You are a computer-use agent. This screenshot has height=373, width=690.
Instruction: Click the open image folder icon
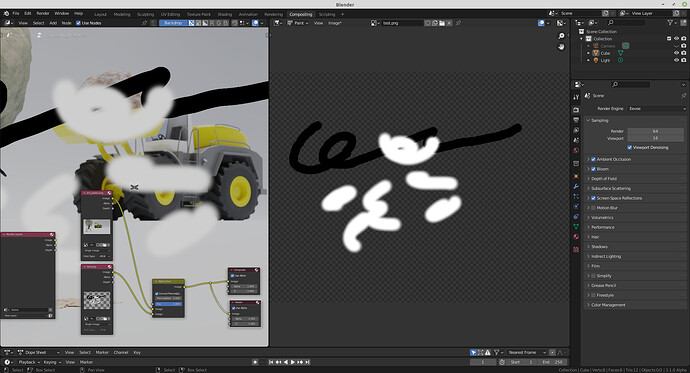tap(442, 23)
